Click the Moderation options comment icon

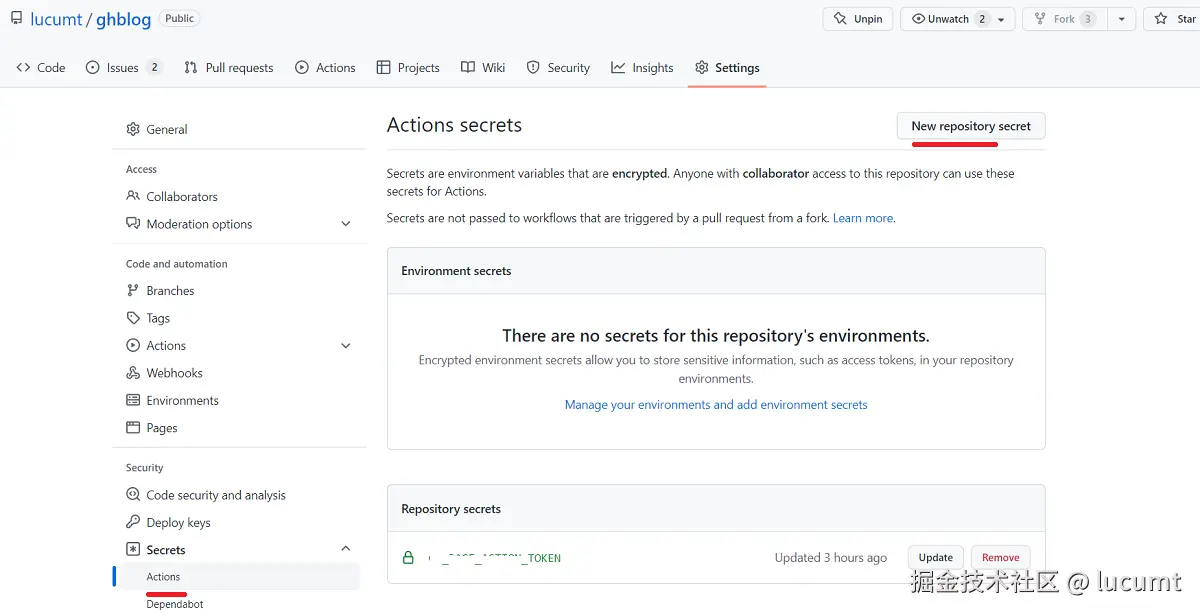tap(133, 224)
